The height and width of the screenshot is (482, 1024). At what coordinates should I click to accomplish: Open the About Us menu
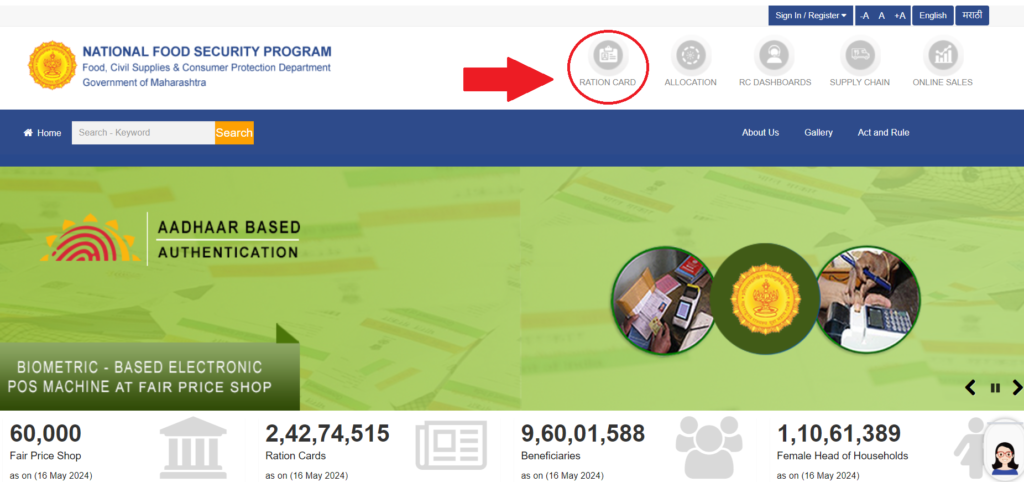pos(760,133)
